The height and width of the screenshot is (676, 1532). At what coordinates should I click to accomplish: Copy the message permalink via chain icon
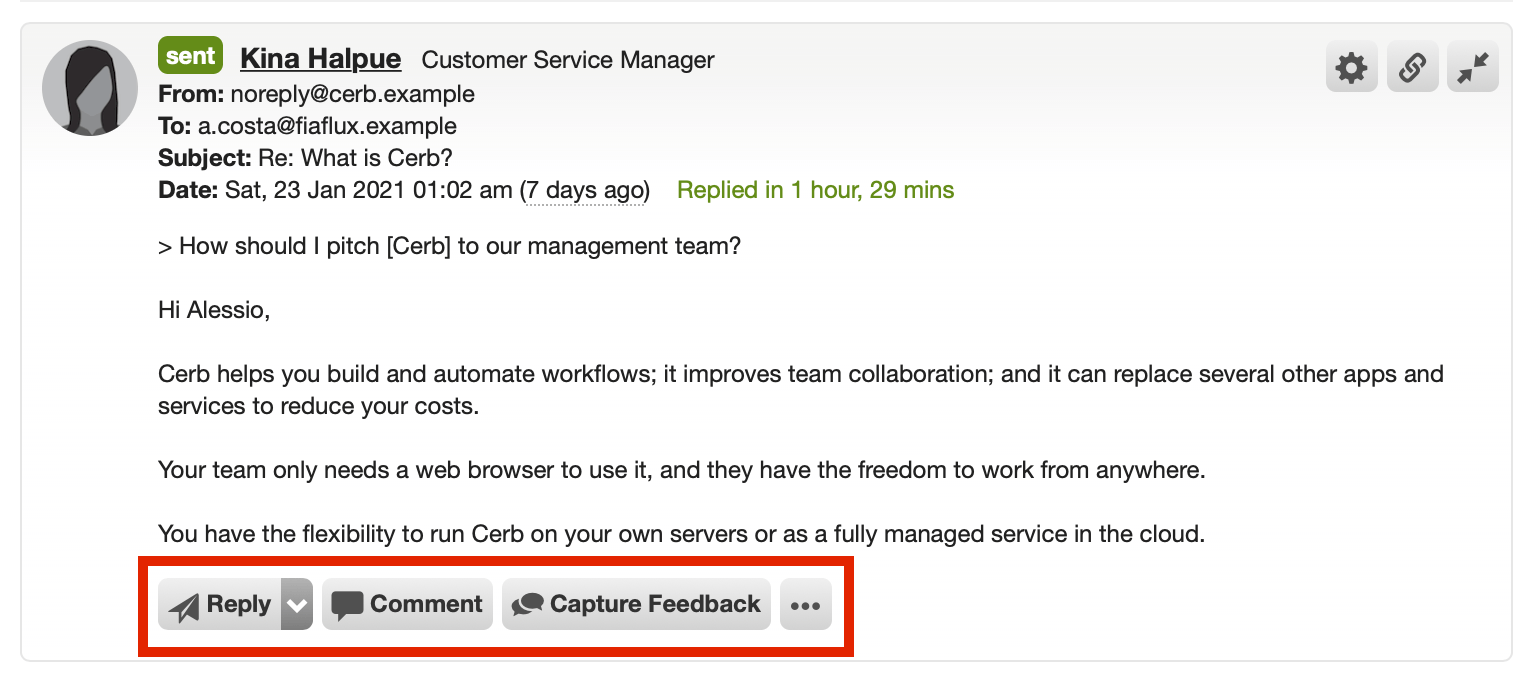tap(1412, 68)
